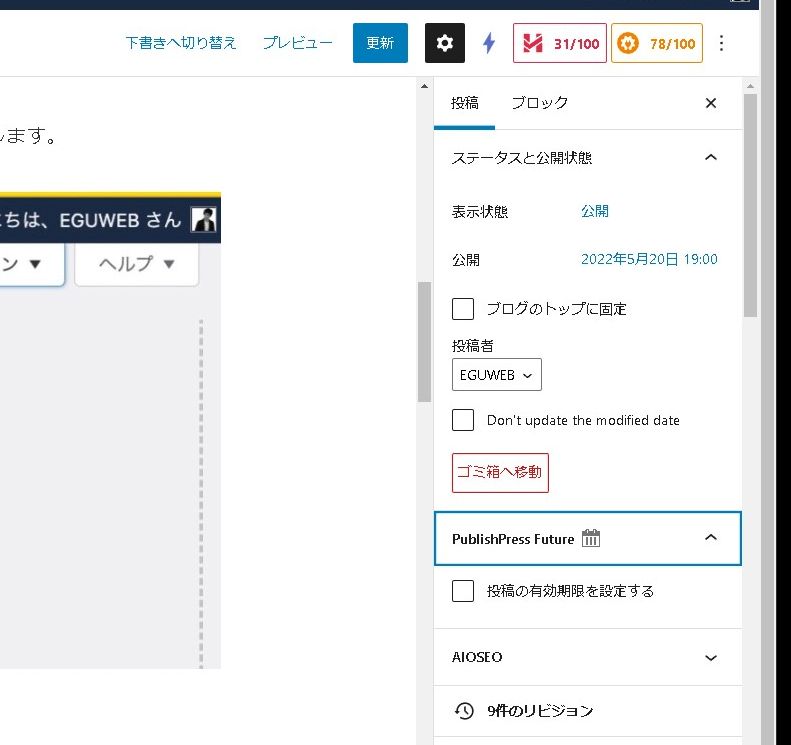Collapse the ステータスと公開状態 section
791x745 pixels.
coord(711,157)
